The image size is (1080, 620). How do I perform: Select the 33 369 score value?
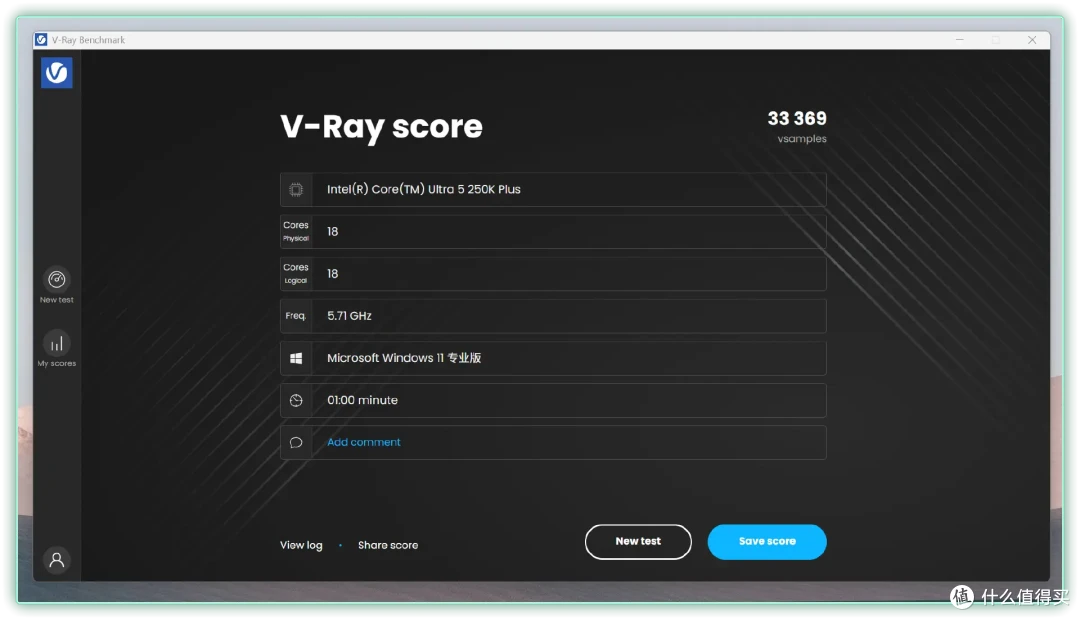797,118
